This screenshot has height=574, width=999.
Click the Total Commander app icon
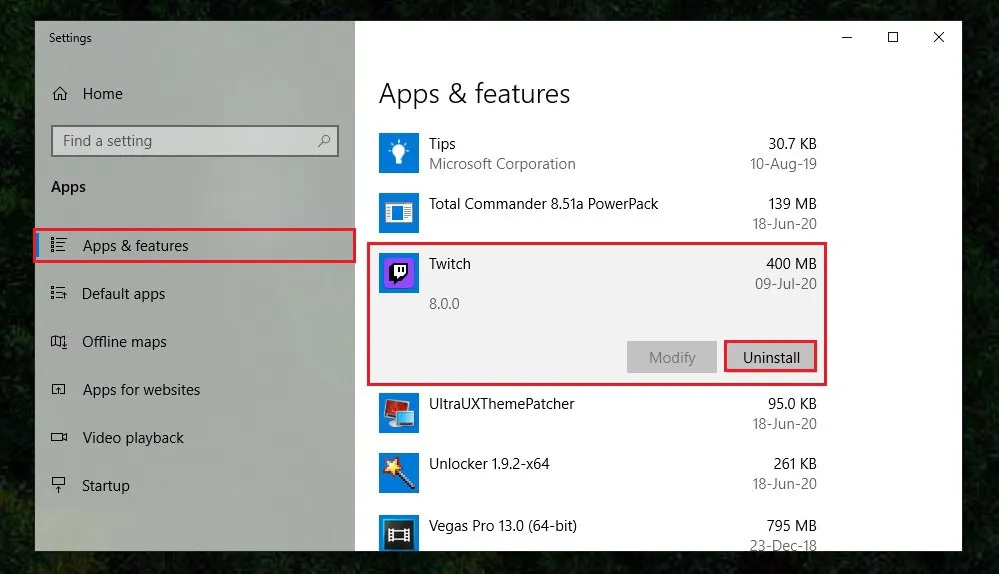coord(399,213)
